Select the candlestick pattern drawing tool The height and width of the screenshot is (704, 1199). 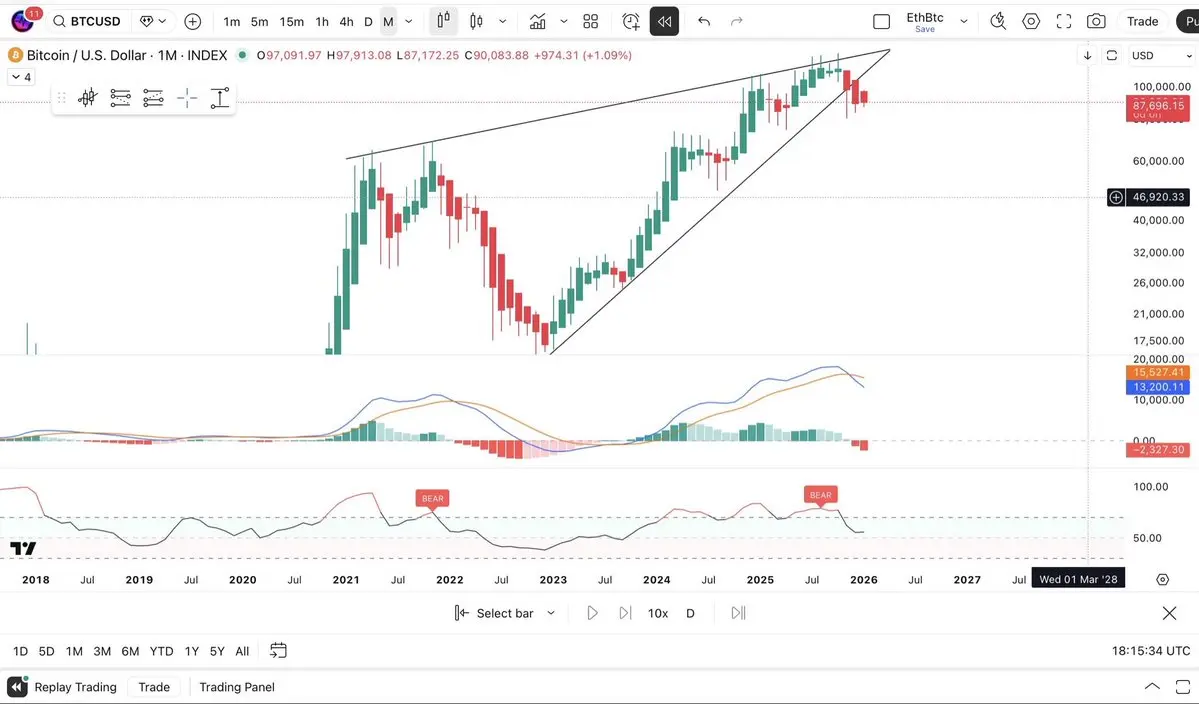tap(88, 98)
